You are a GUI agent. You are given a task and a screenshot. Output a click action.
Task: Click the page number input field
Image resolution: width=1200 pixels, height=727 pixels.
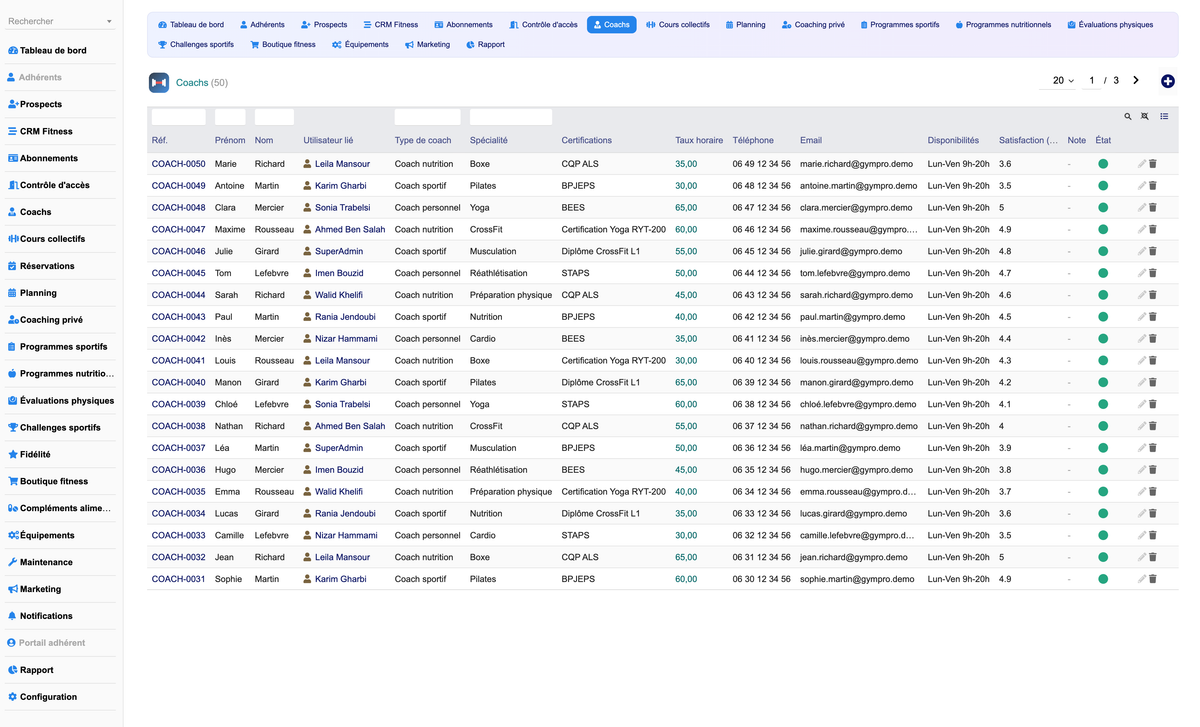coord(1092,81)
